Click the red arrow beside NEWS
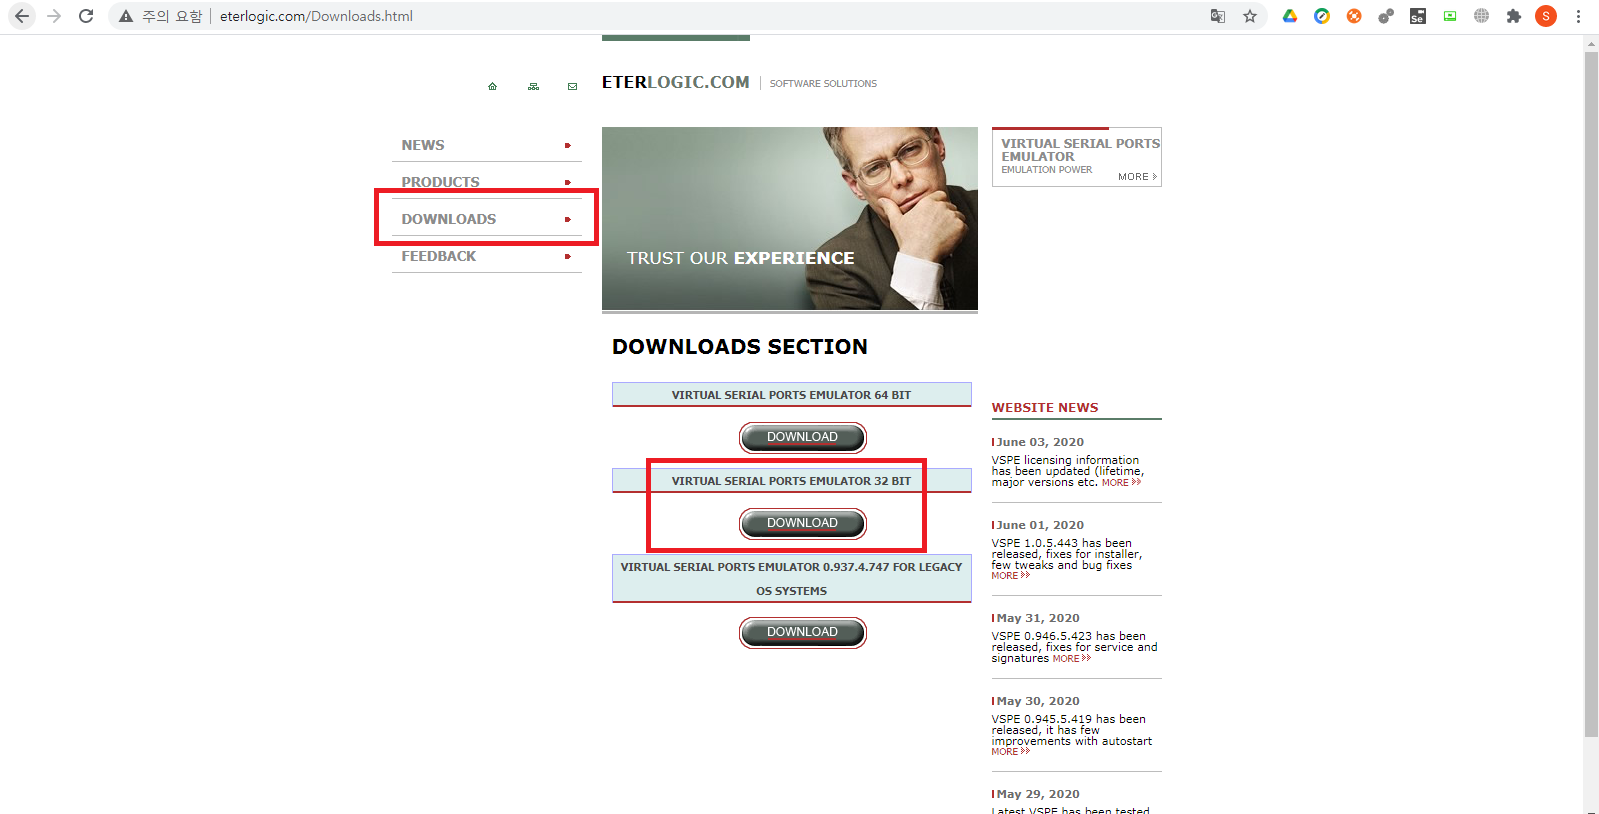The height and width of the screenshot is (814, 1599). [x=567, y=146]
